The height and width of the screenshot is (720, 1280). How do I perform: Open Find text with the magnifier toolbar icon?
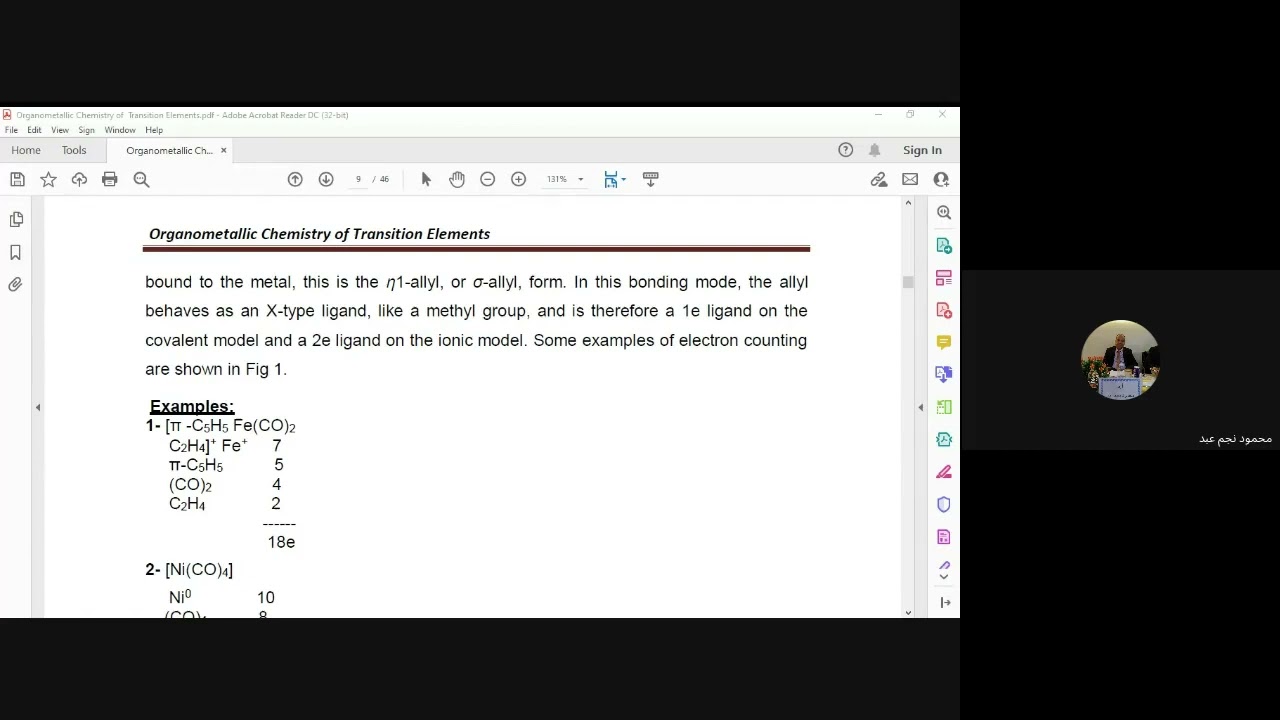pyautogui.click(x=141, y=179)
